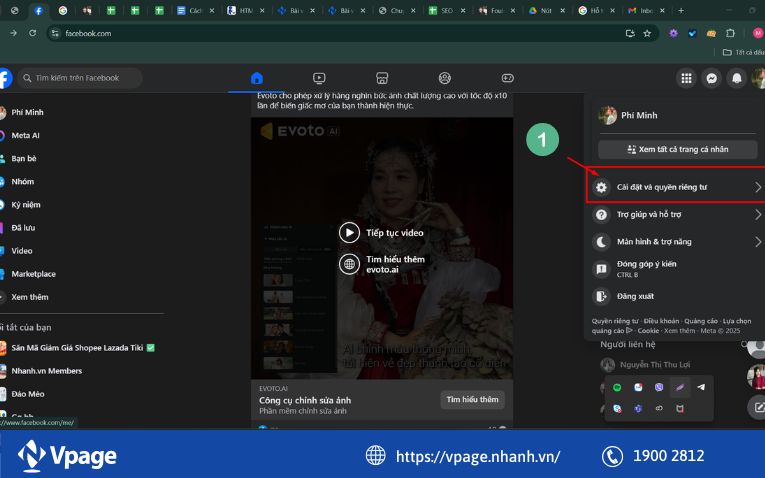Image resolution: width=765 pixels, height=478 pixels.
Task: Expand Màn hình & trợ năng chevron
Action: coord(758,242)
